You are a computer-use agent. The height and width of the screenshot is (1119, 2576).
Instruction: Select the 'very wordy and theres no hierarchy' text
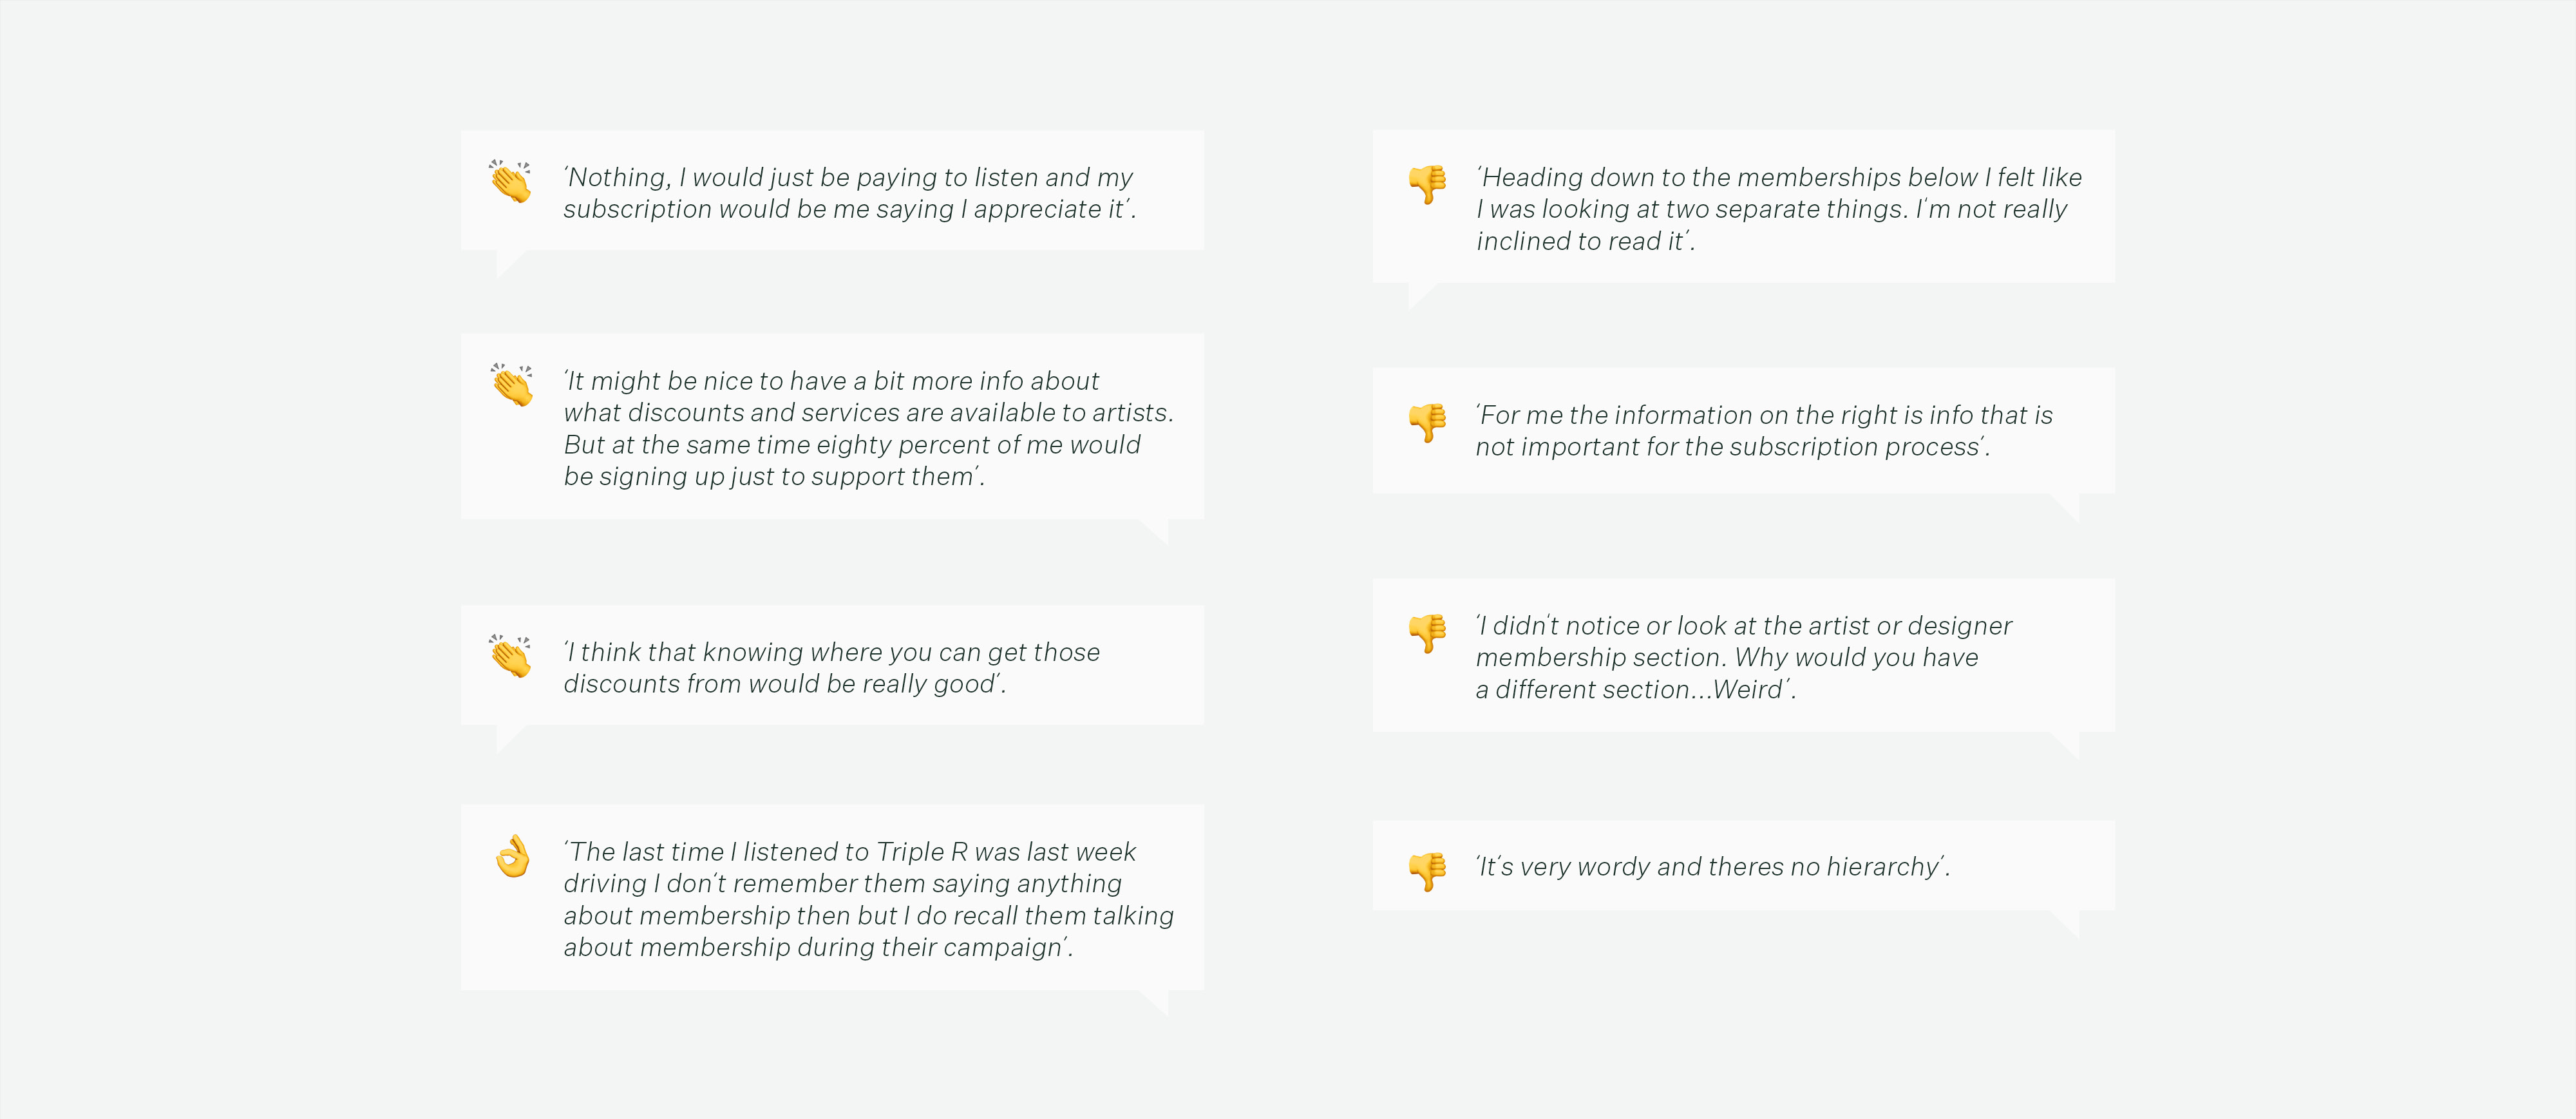[1713, 866]
